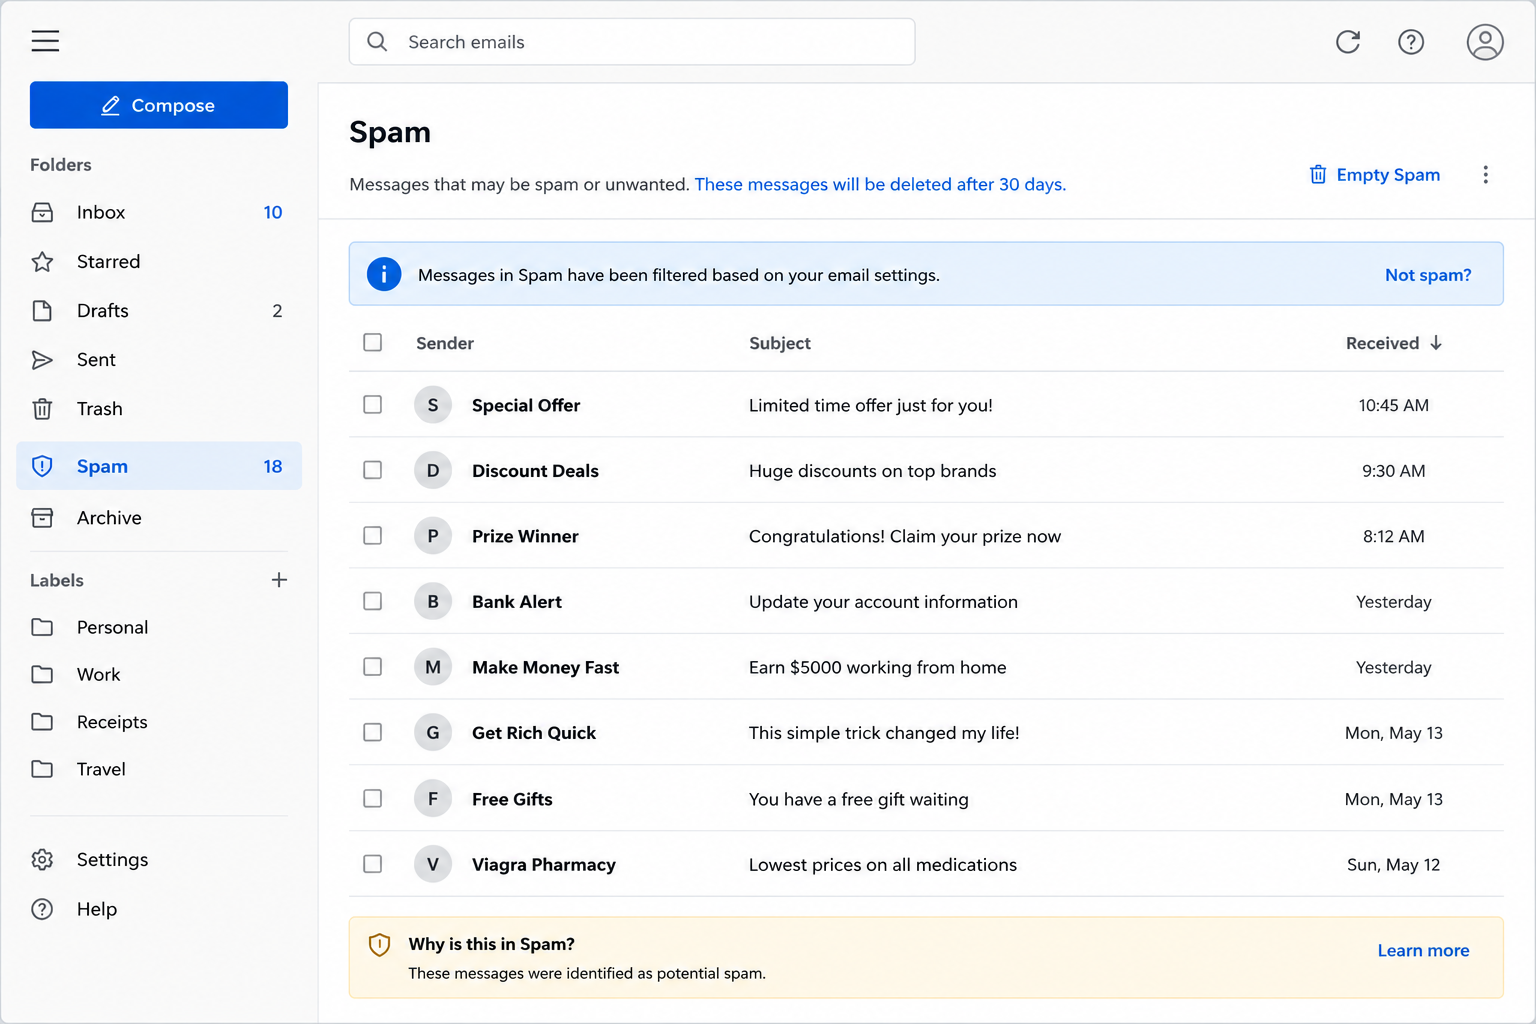This screenshot has width=1536, height=1024.
Task: Click the Personal label folder icon
Action: pyautogui.click(x=42, y=627)
